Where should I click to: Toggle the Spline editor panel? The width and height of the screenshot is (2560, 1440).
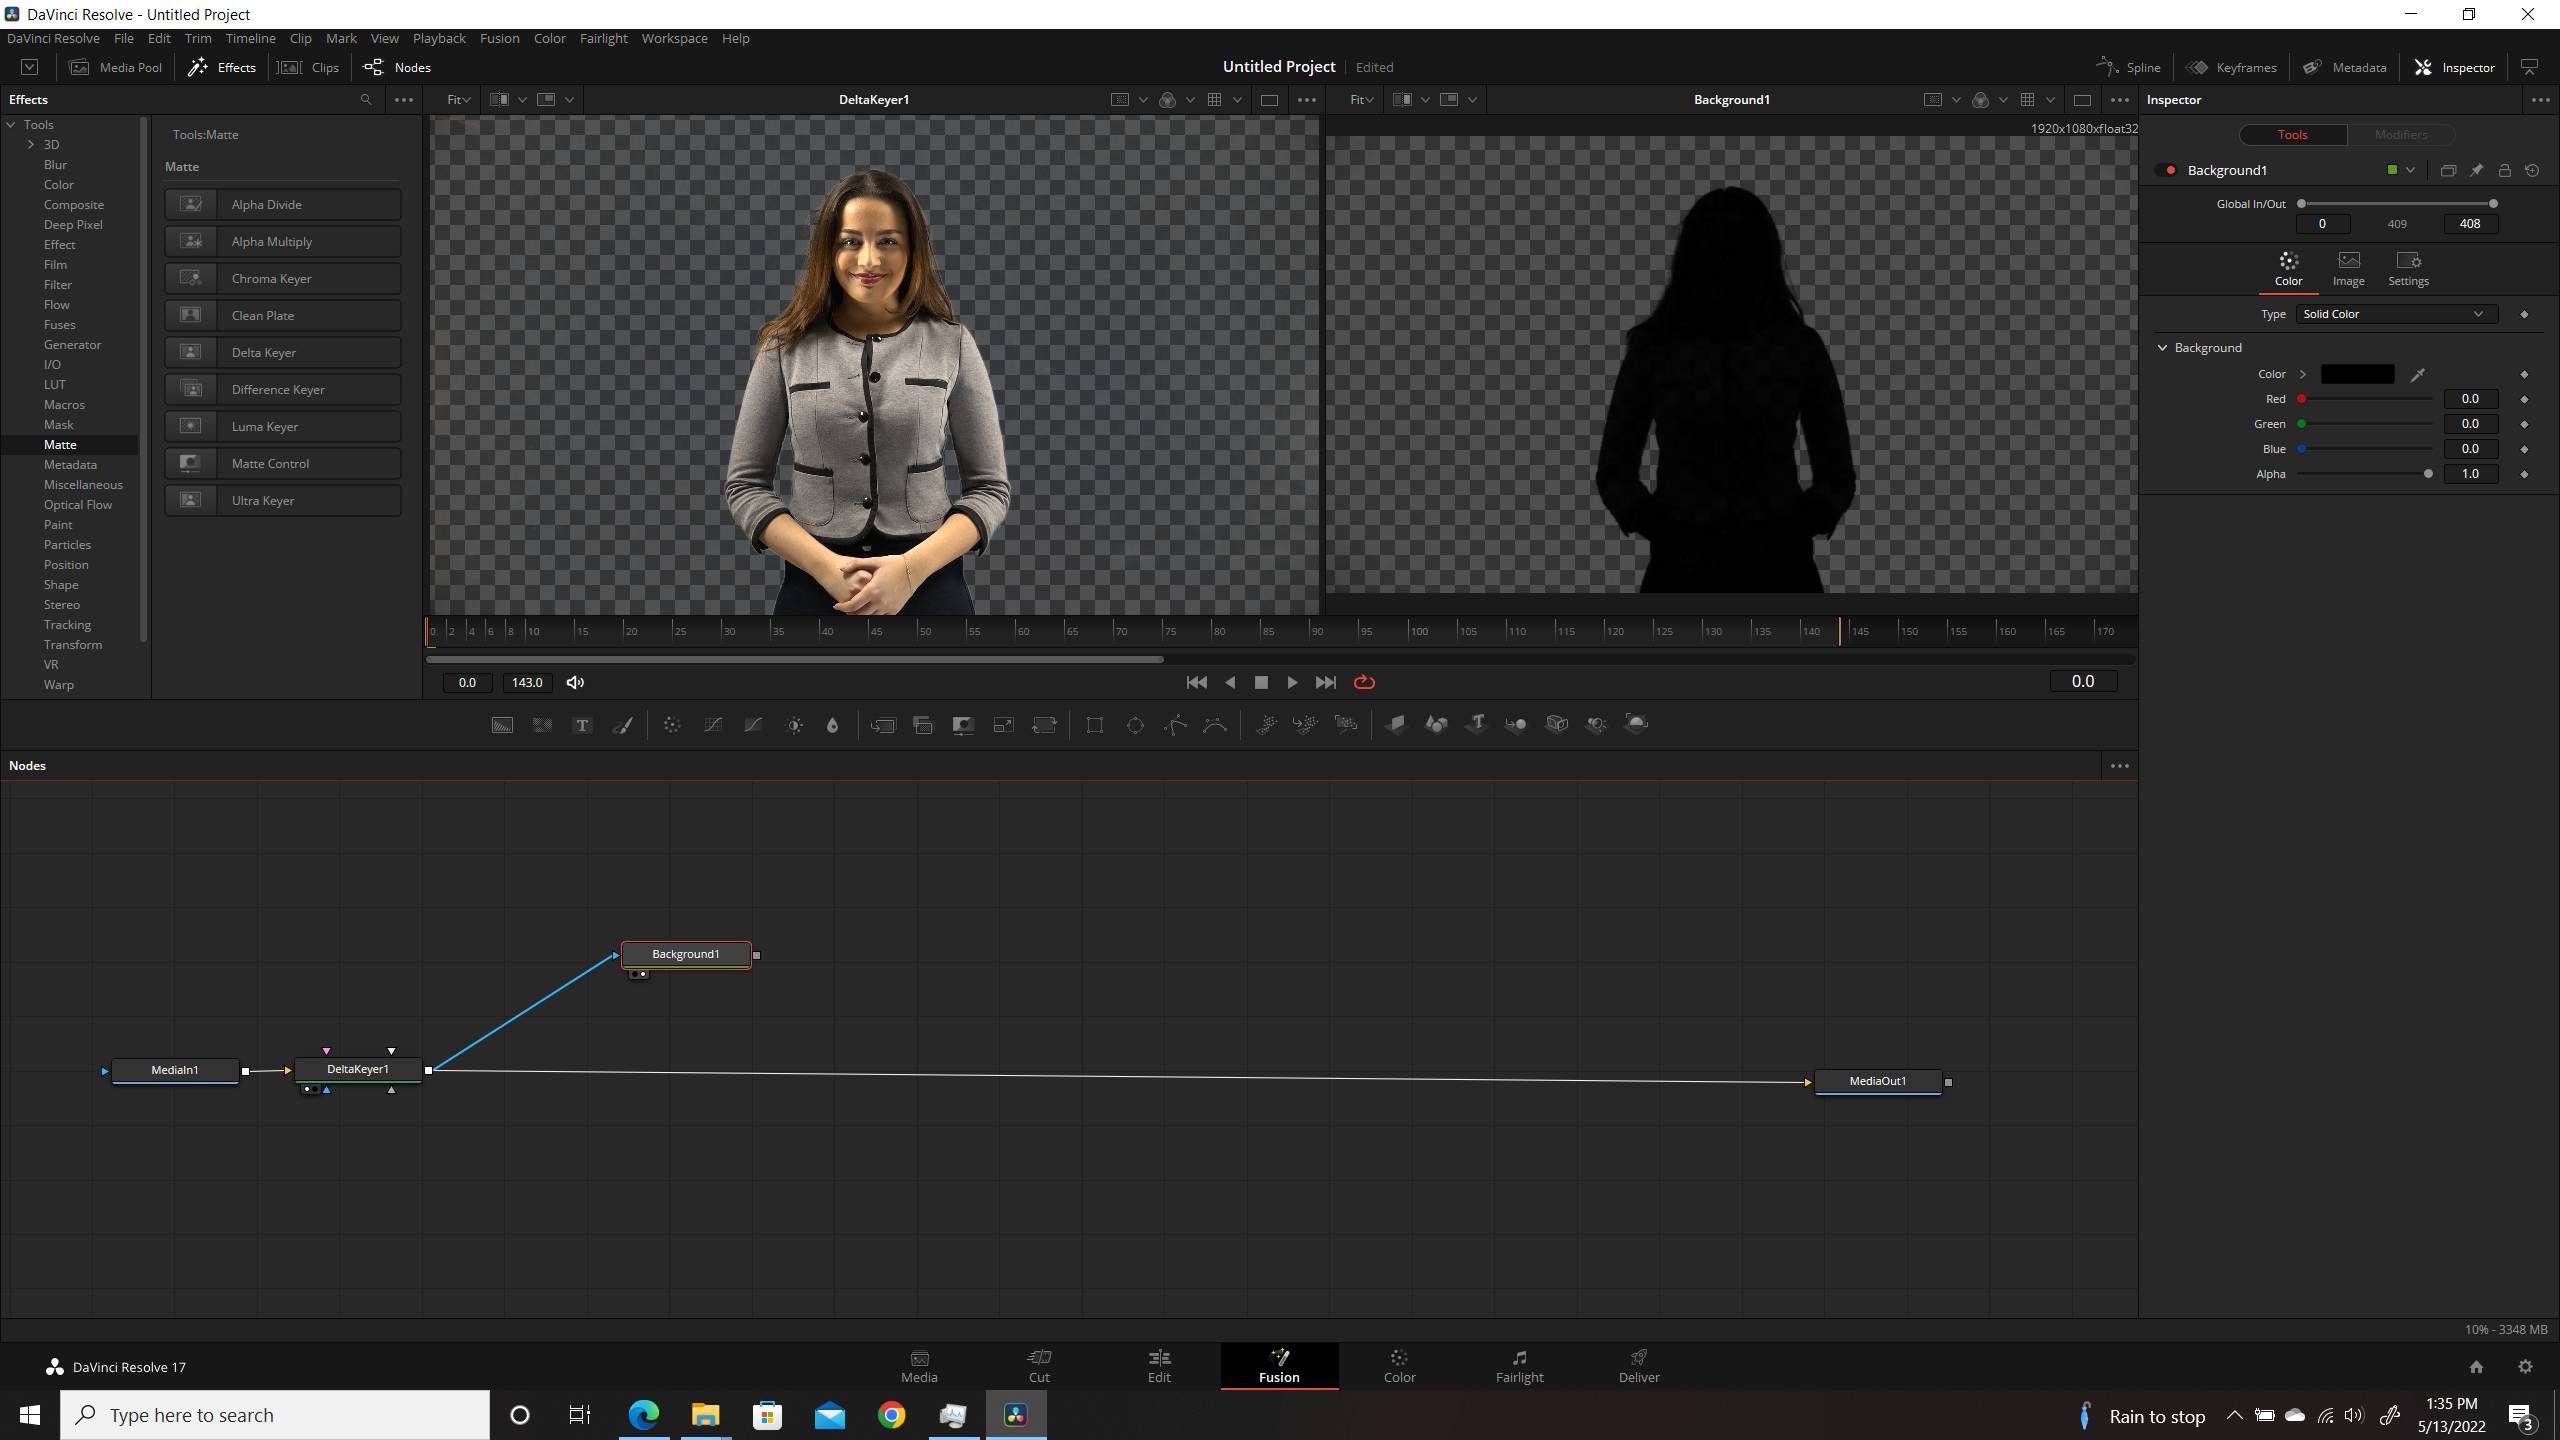coord(2129,67)
